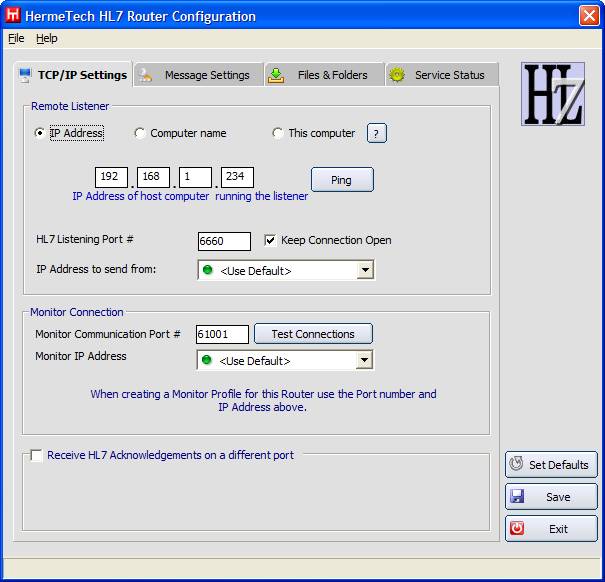Click the Monitor Connection group label
The height and width of the screenshot is (582, 605).
77,312
